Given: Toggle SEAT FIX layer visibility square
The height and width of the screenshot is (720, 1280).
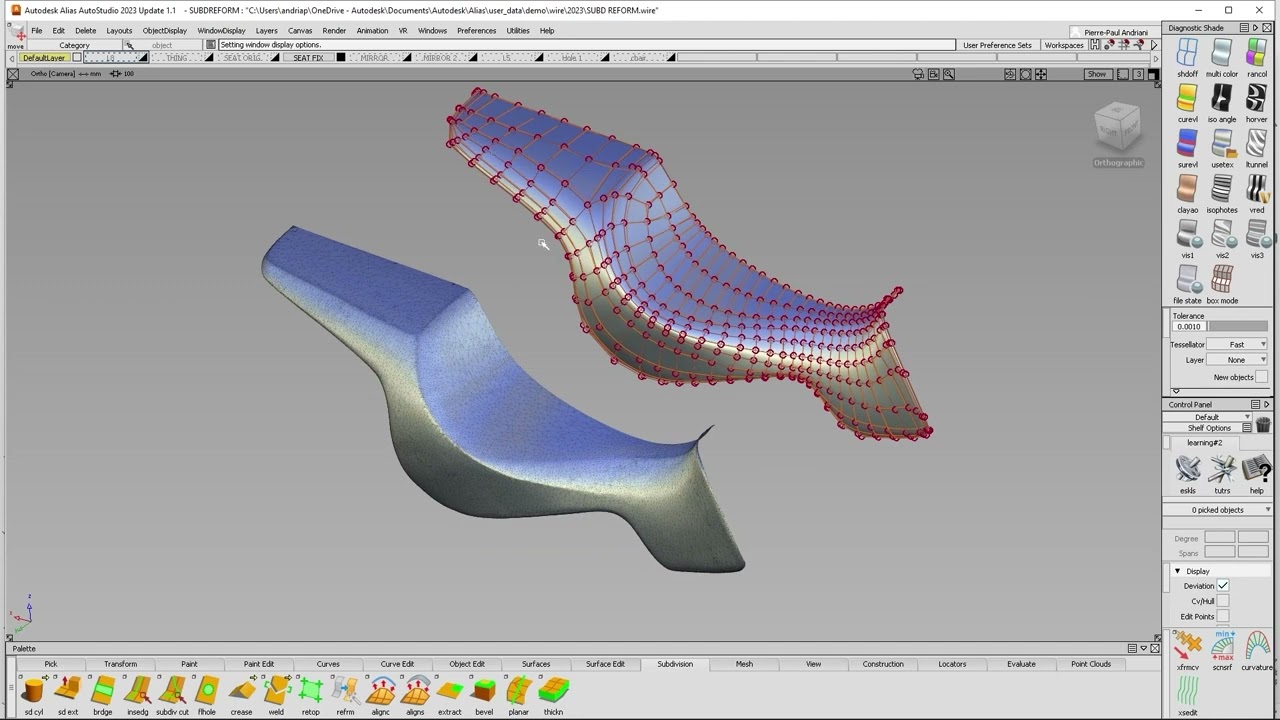Looking at the screenshot, I should click(x=340, y=58).
